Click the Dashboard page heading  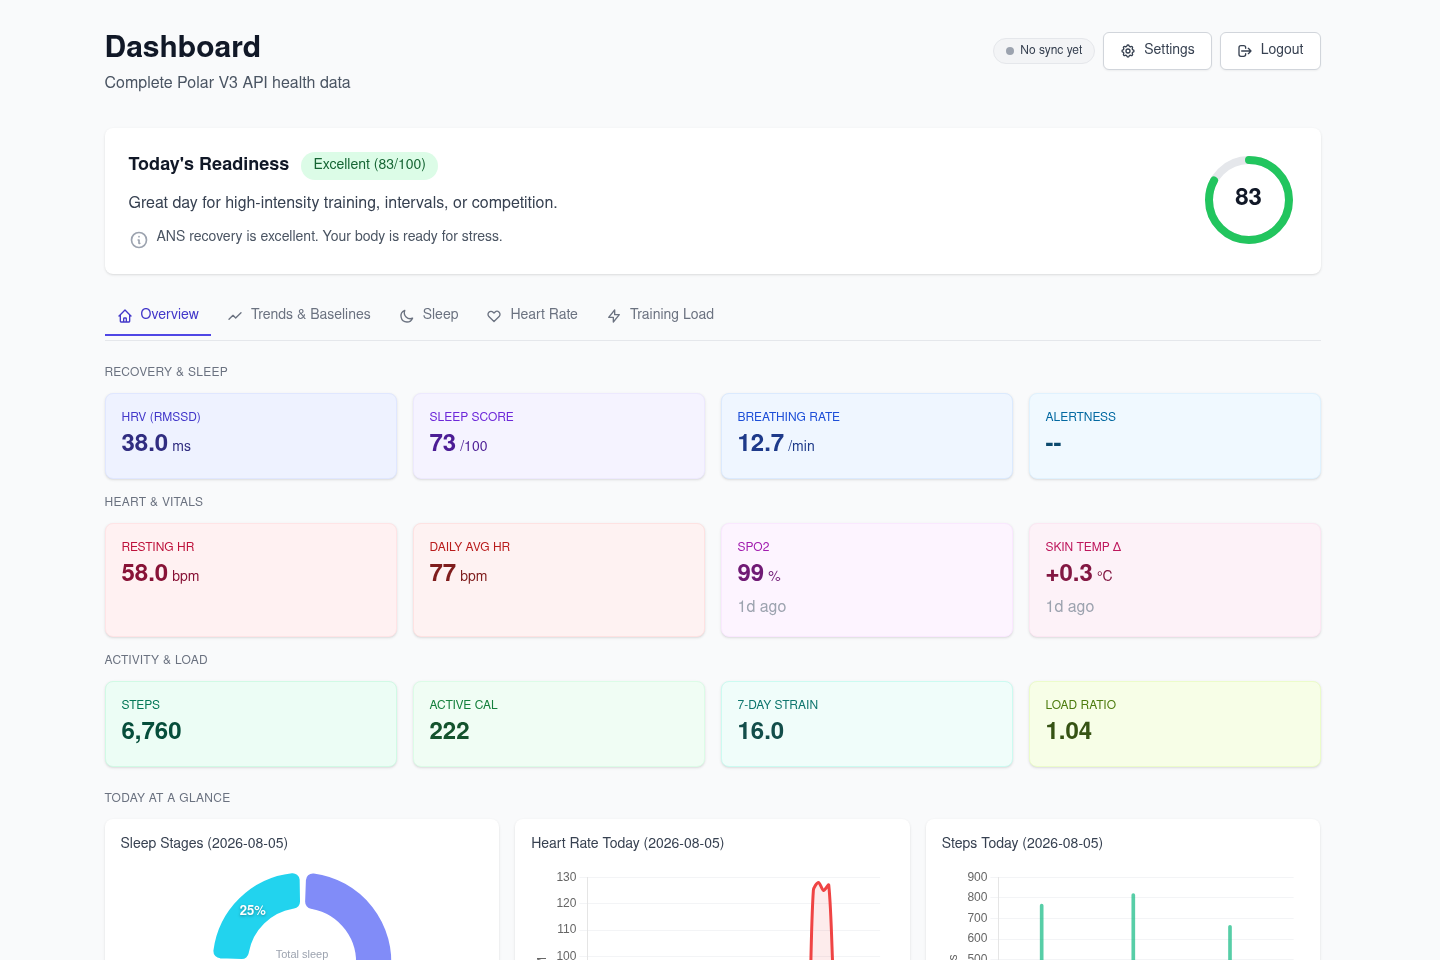(x=183, y=47)
